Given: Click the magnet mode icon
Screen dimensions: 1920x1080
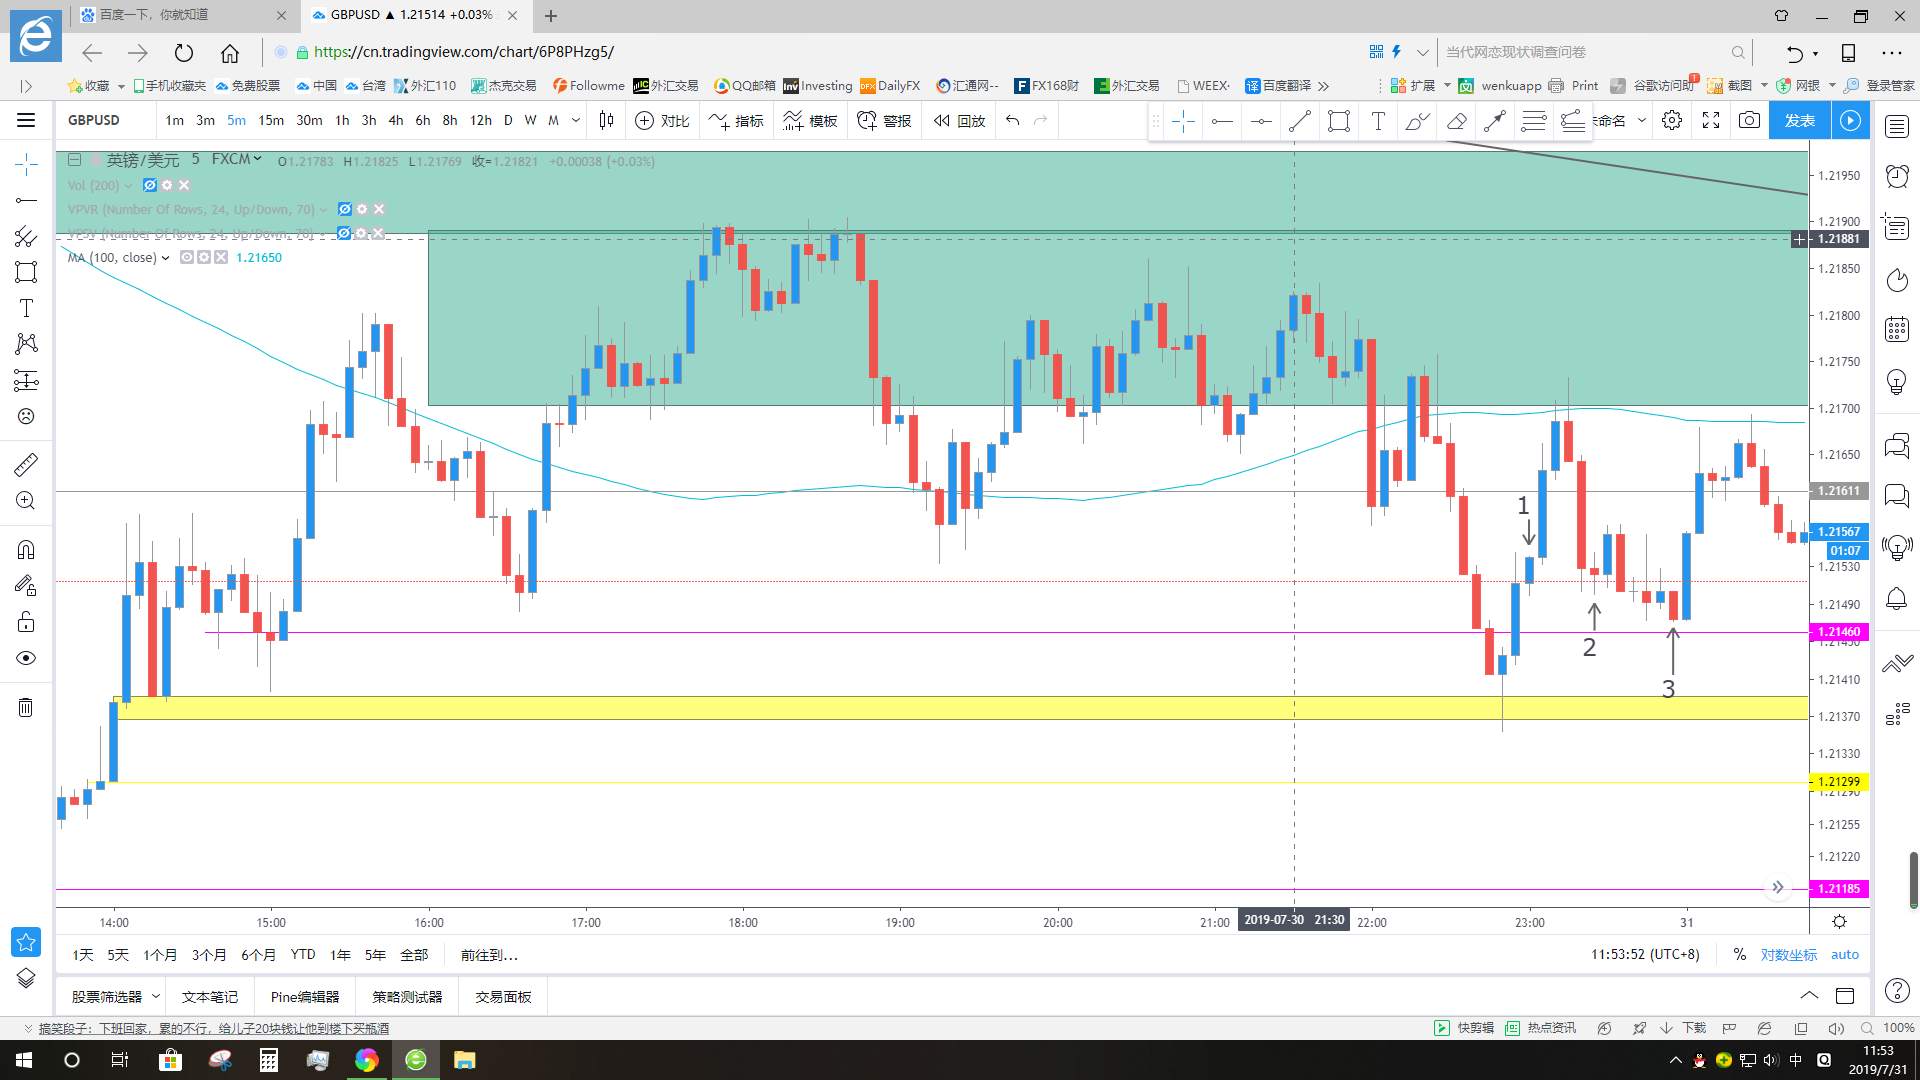Looking at the screenshot, I should pos(26,549).
